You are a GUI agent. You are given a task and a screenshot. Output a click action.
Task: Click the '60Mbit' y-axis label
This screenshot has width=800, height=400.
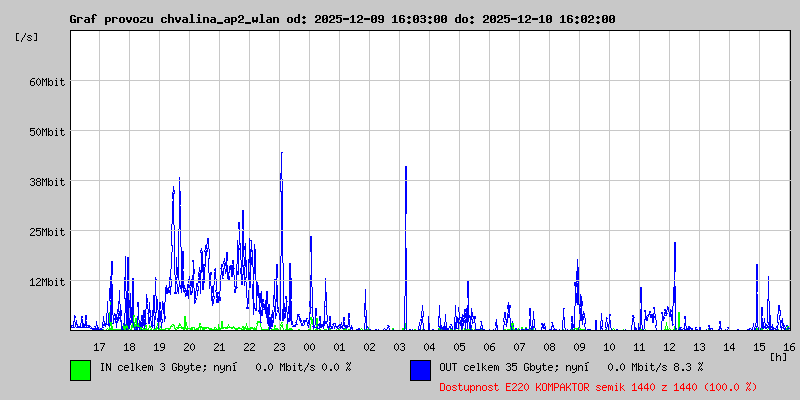click(47, 82)
